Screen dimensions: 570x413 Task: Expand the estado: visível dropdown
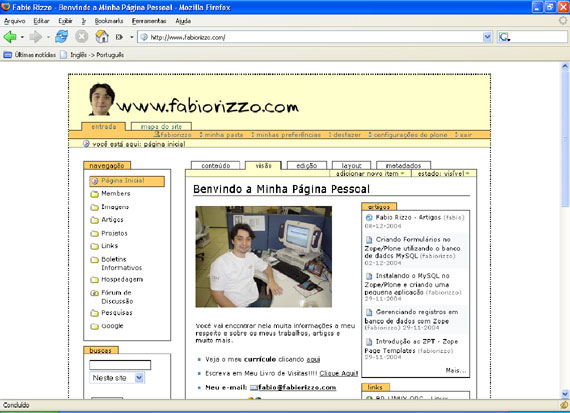(x=443, y=174)
